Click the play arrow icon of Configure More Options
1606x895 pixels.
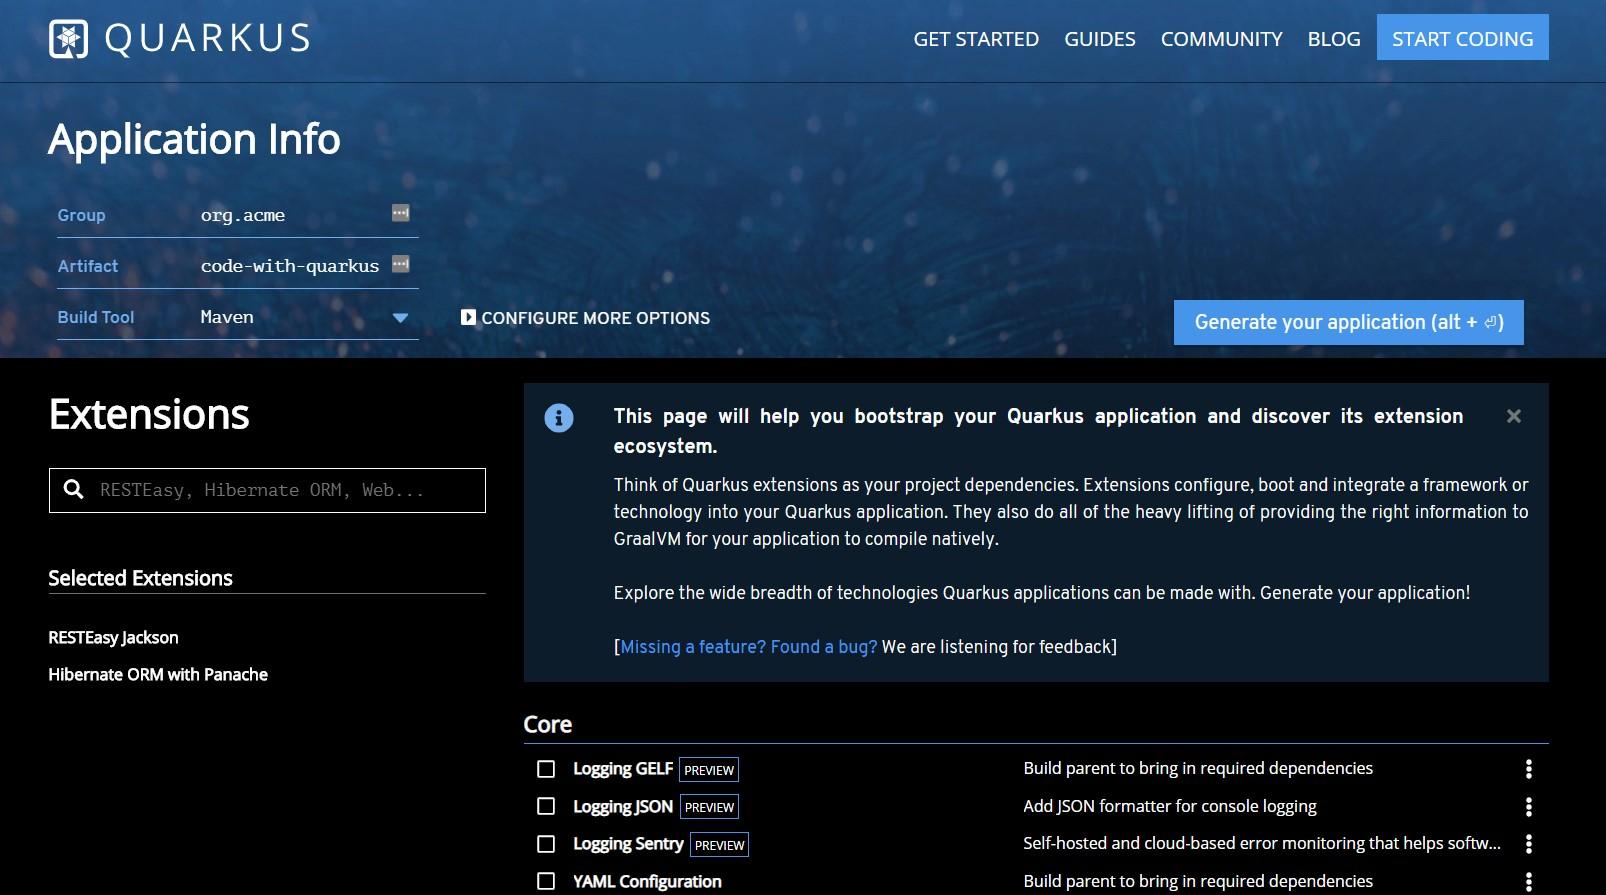pyautogui.click(x=468, y=317)
